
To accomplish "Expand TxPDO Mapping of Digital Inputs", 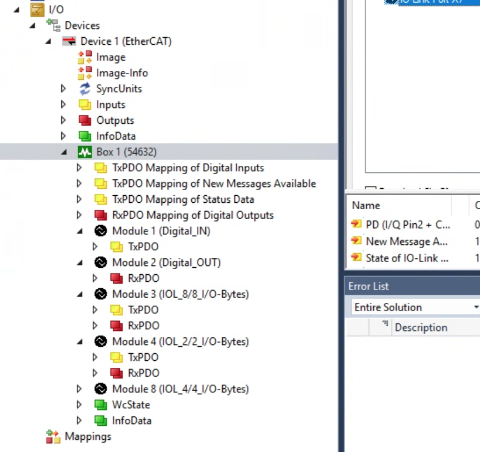I will [x=79, y=167].
